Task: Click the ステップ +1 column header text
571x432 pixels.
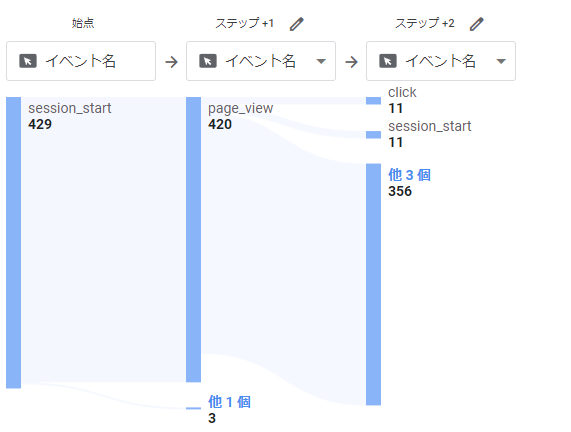Action: [244, 23]
